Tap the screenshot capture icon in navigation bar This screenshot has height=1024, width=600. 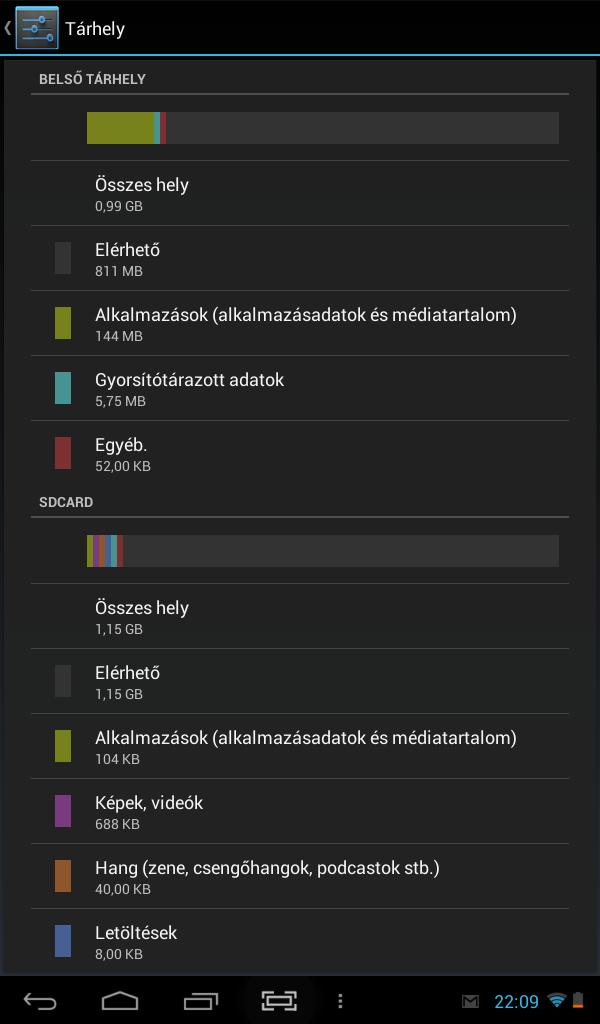(x=279, y=1000)
